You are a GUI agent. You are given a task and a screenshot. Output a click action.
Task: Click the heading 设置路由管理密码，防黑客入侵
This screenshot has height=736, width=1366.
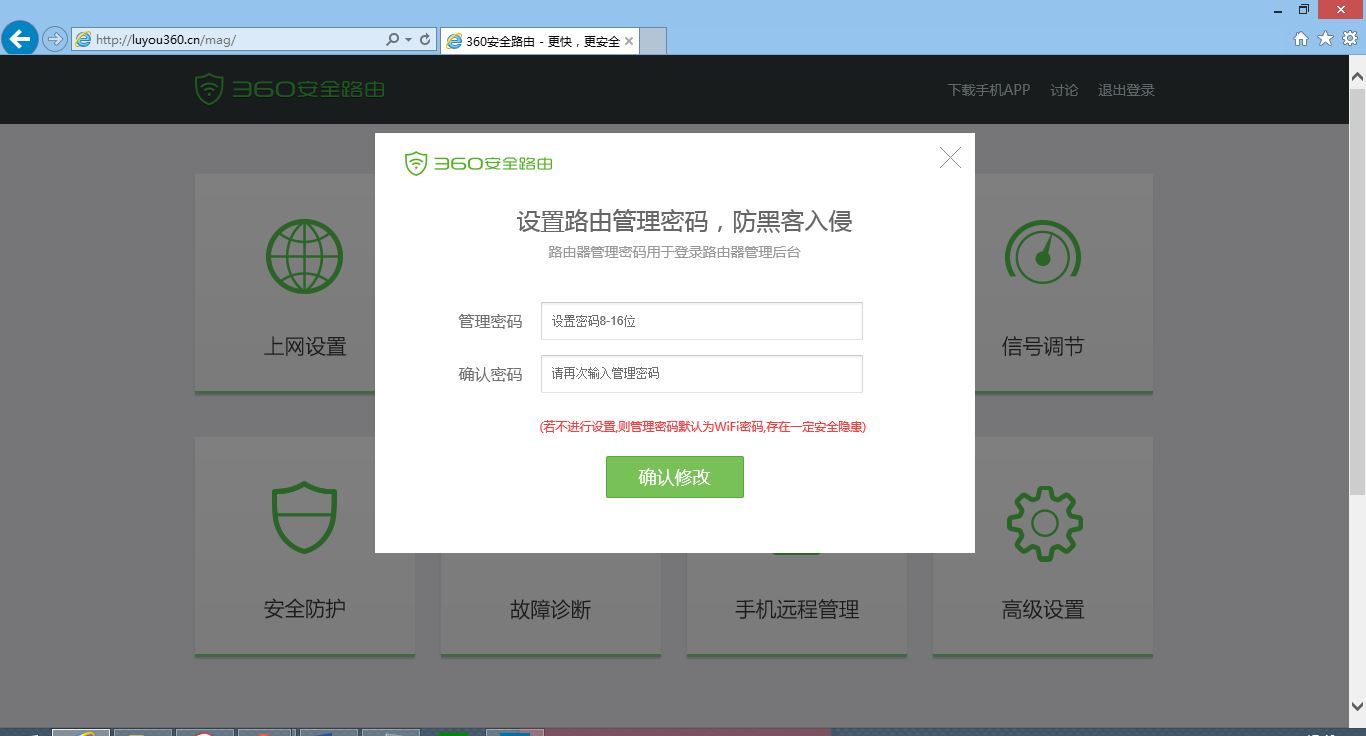pos(684,222)
